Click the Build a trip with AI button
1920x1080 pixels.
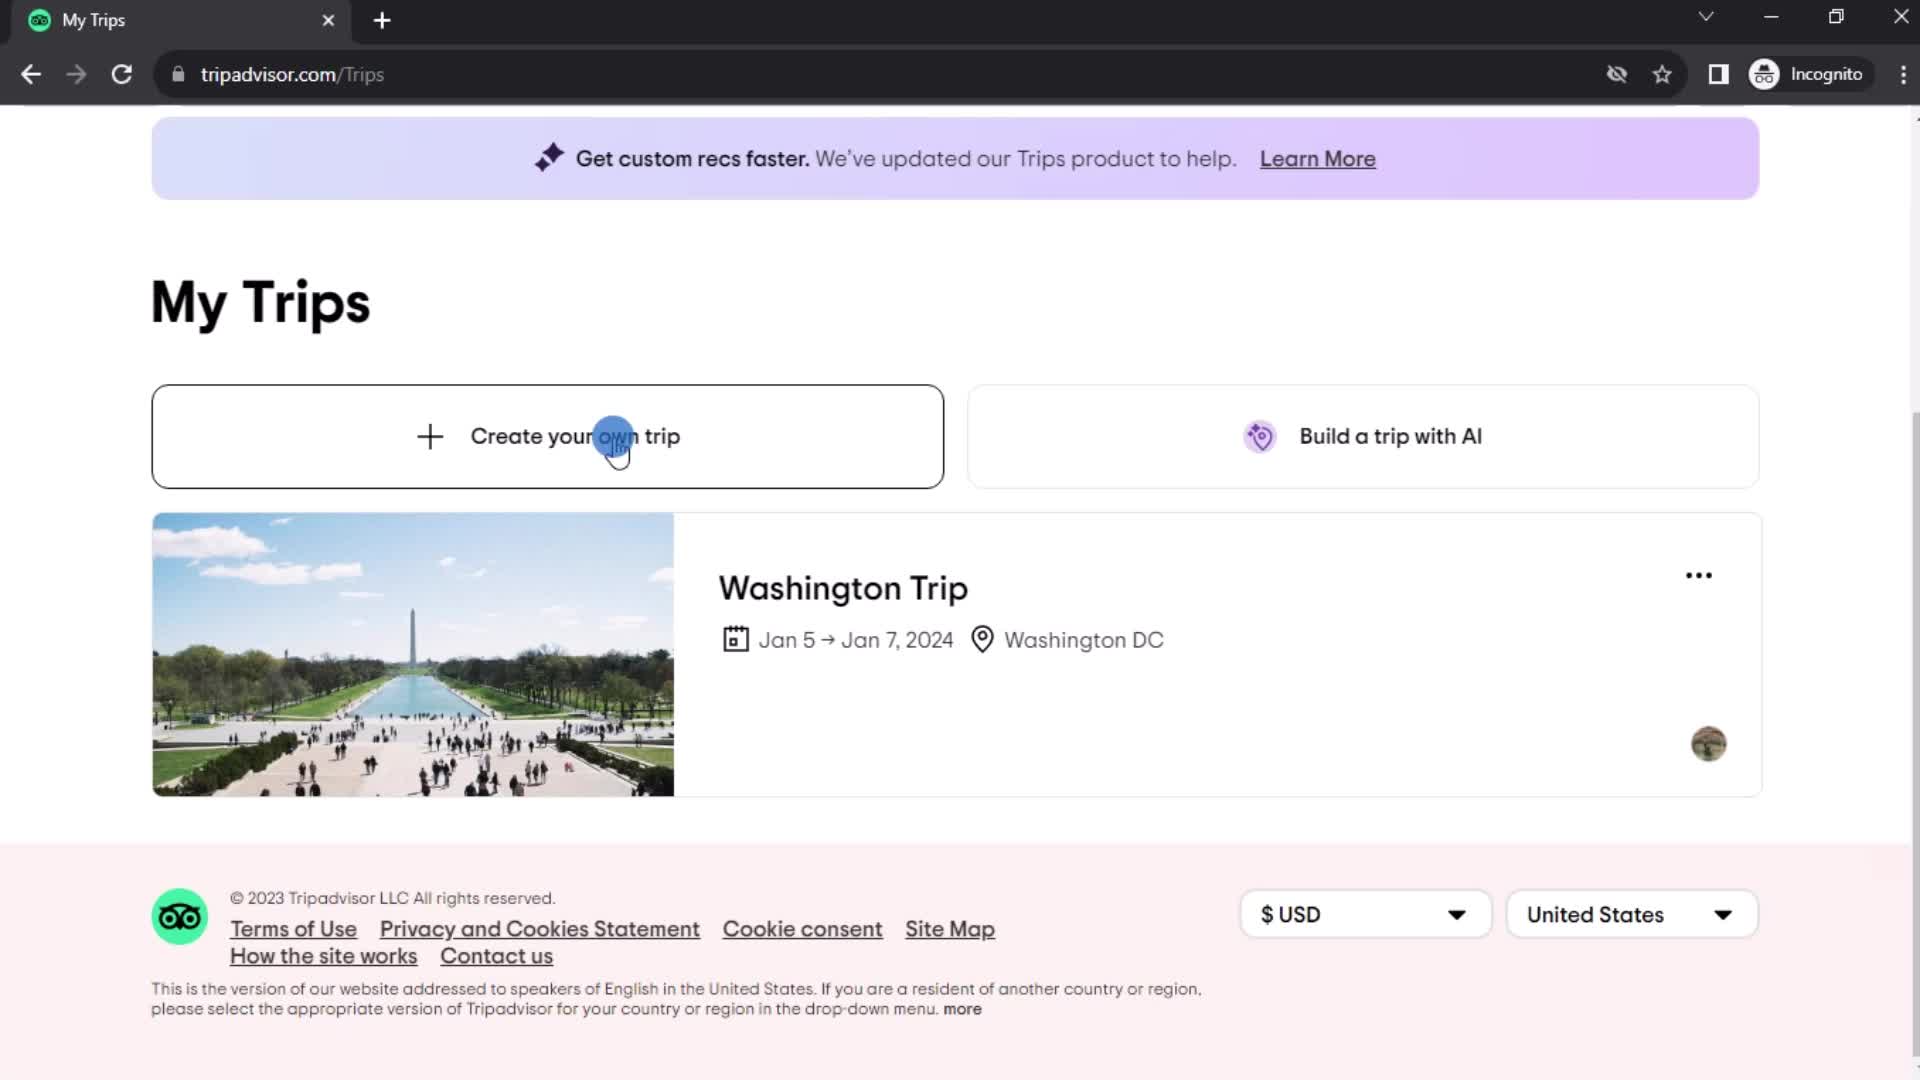tap(1364, 436)
